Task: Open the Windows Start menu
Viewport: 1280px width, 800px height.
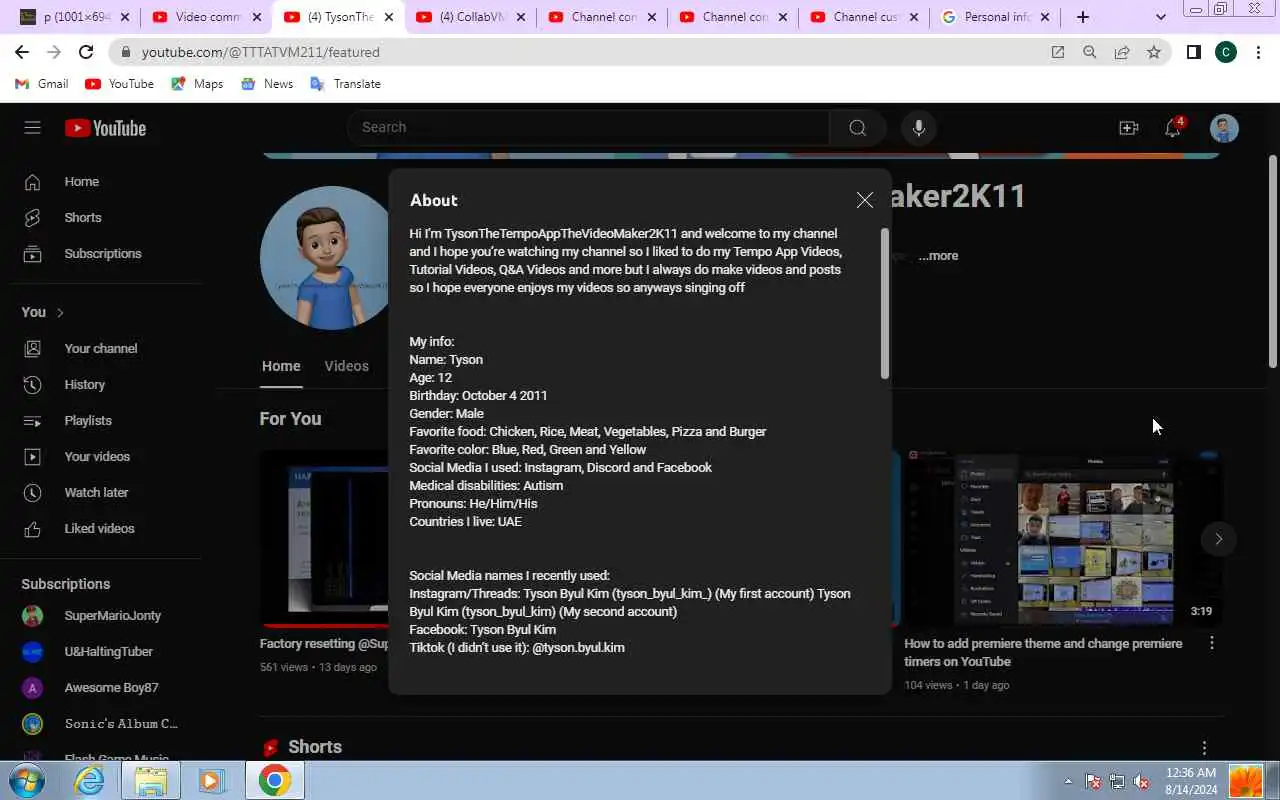Action: 26,780
